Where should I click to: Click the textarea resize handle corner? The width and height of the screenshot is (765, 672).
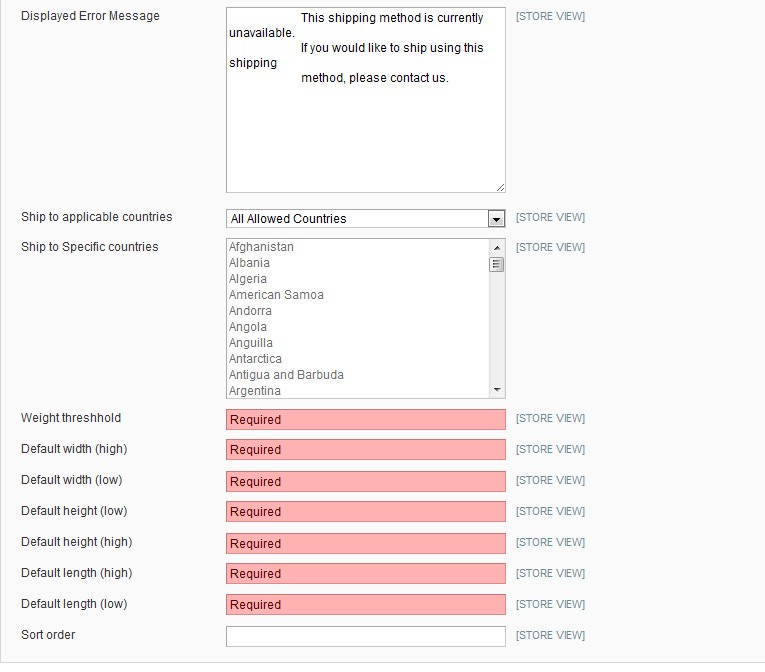[500, 187]
